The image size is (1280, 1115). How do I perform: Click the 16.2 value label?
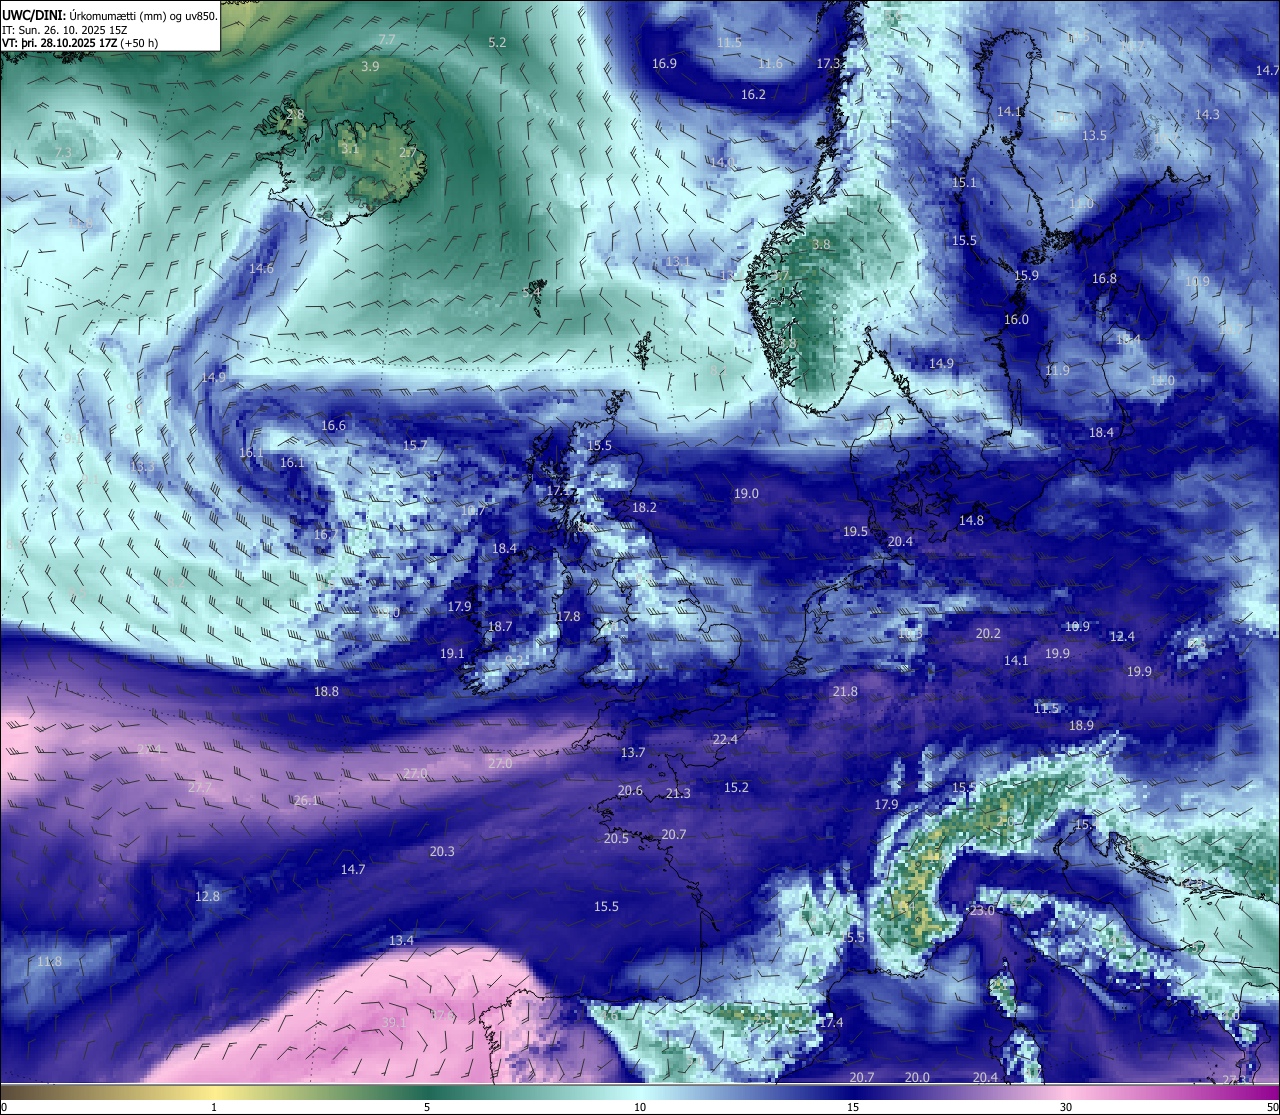click(753, 94)
